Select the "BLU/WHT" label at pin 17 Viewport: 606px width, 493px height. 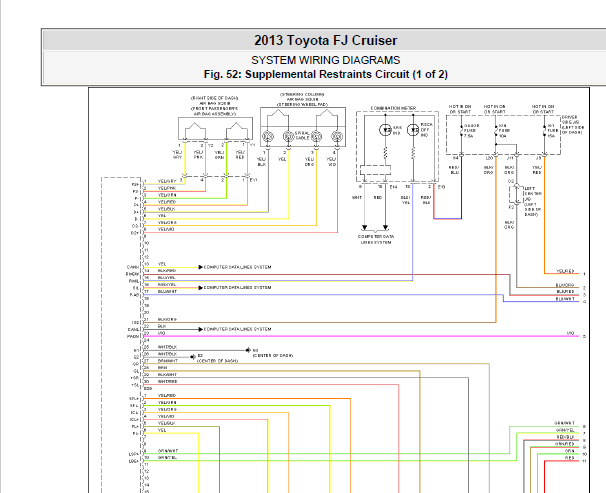[x=167, y=291]
